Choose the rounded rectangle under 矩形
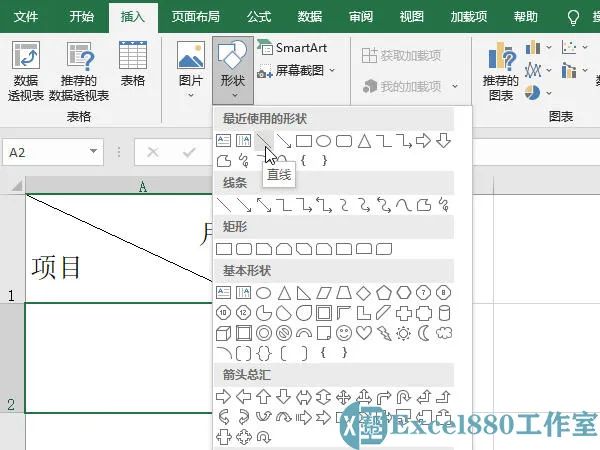Image resolution: width=600 pixels, height=450 pixels. tap(244, 249)
